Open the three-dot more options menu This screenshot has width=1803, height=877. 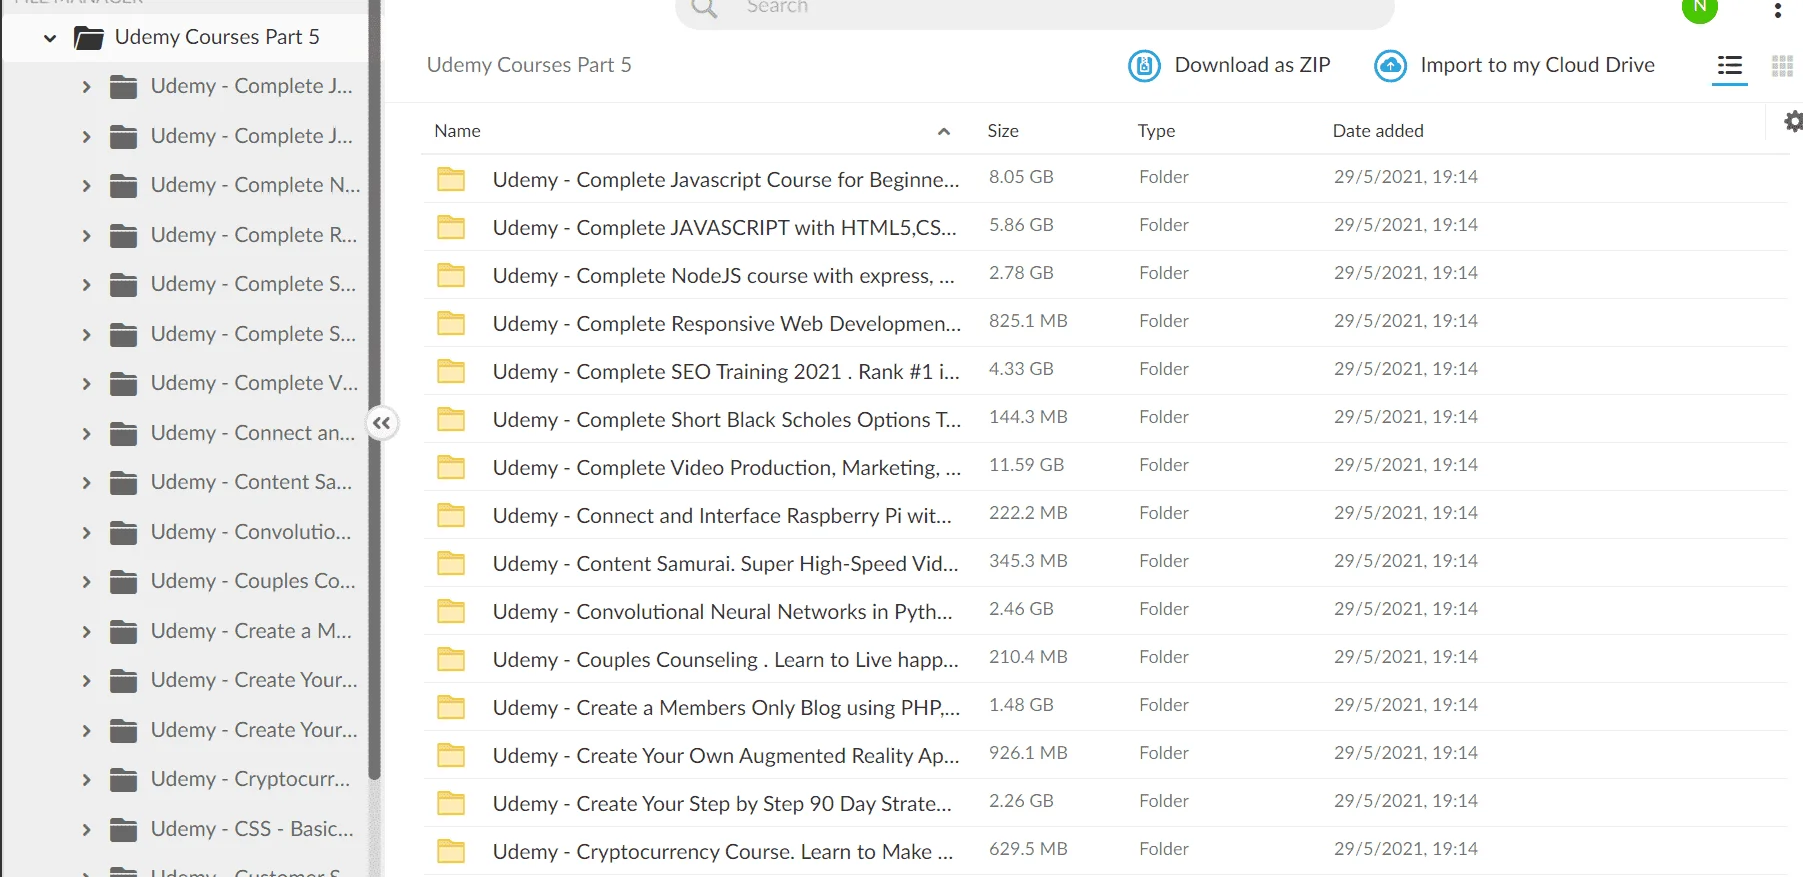(1777, 10)
